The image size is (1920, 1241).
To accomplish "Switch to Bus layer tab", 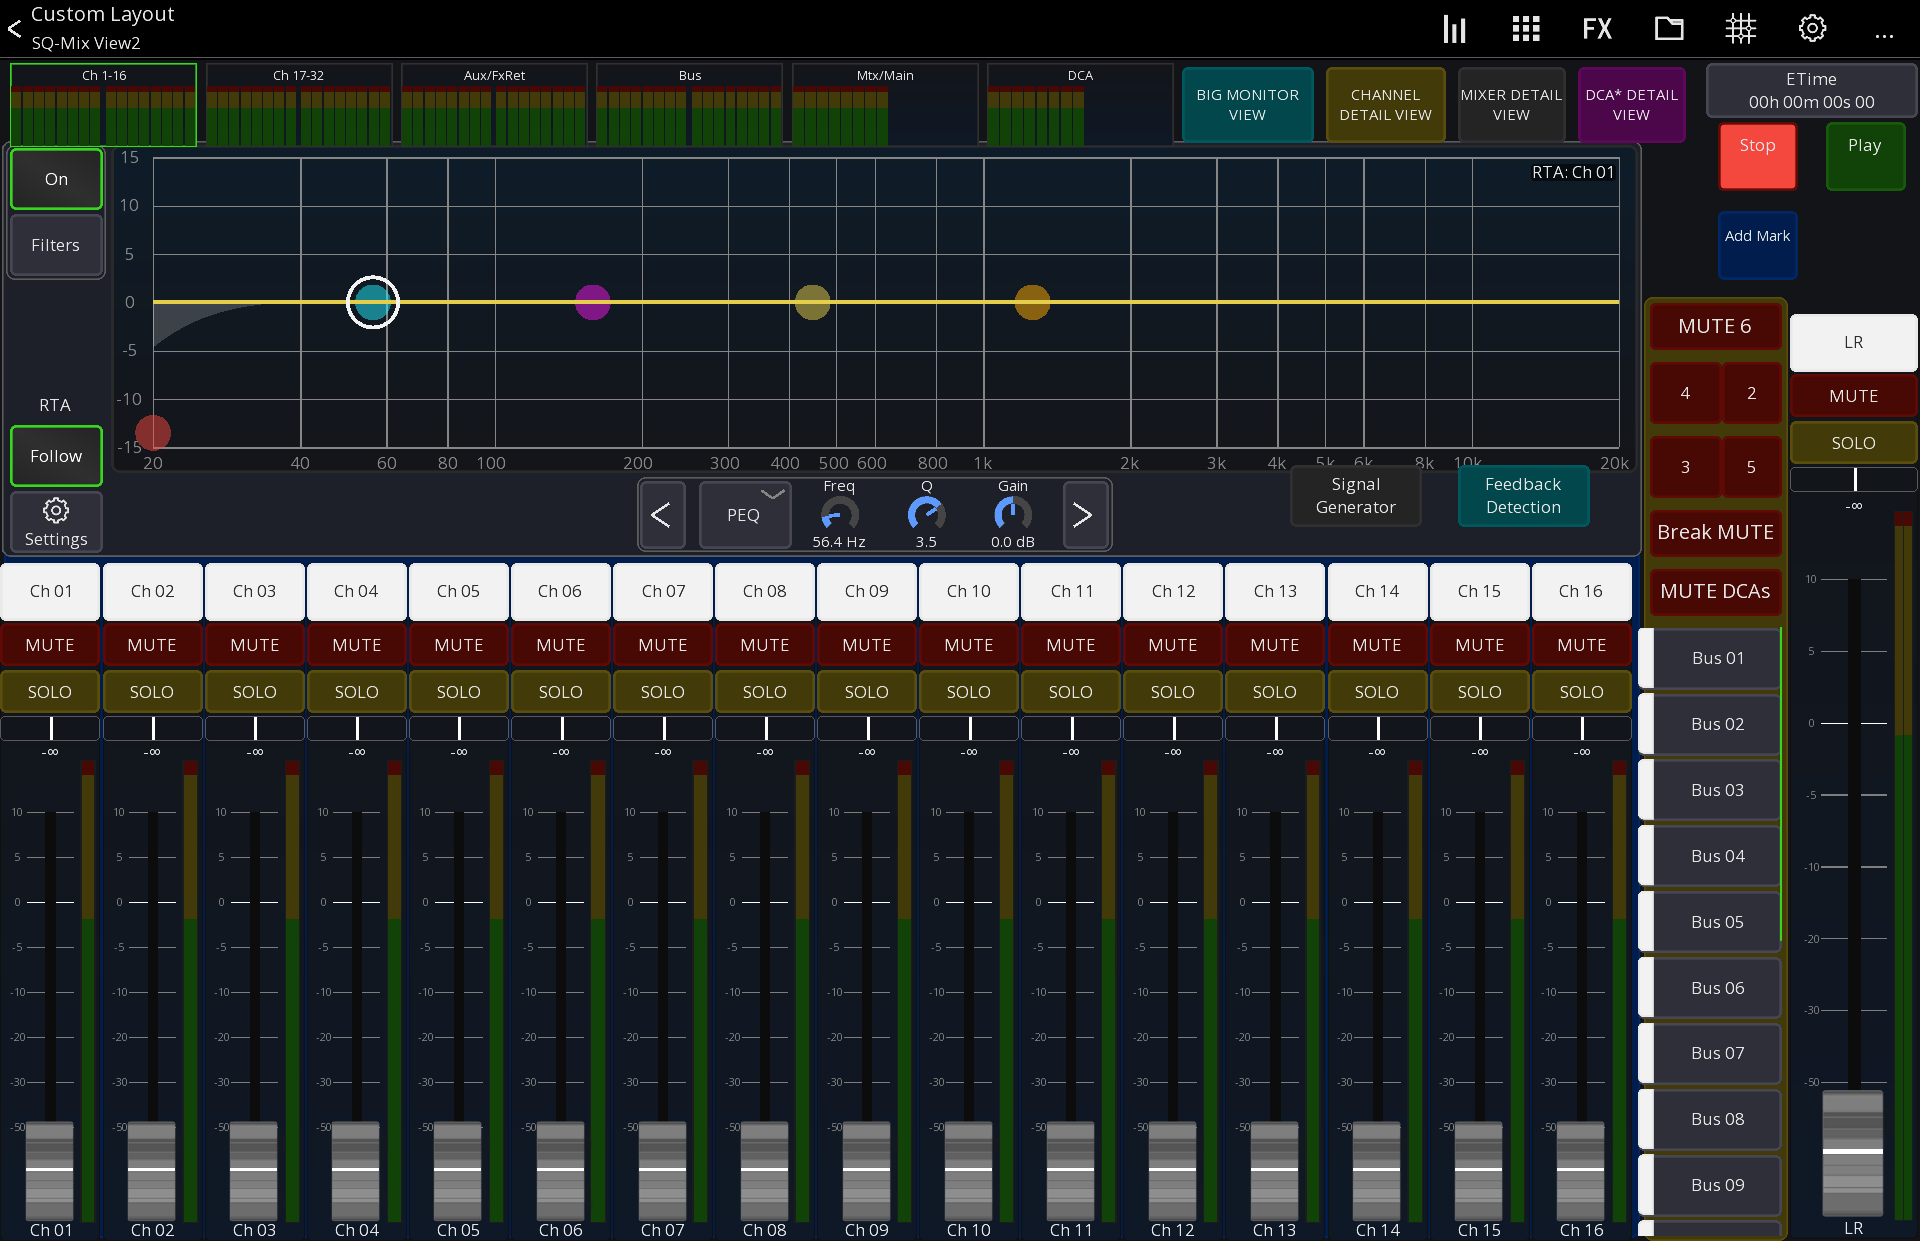I will (689, 105).
